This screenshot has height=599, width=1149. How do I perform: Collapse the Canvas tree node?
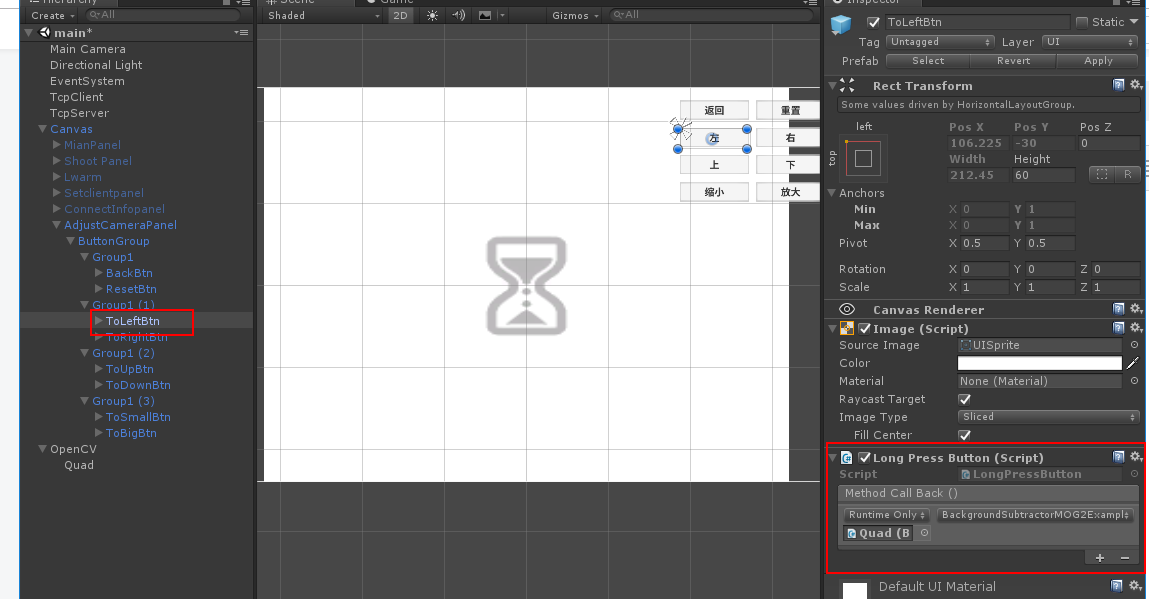point(43,129)
